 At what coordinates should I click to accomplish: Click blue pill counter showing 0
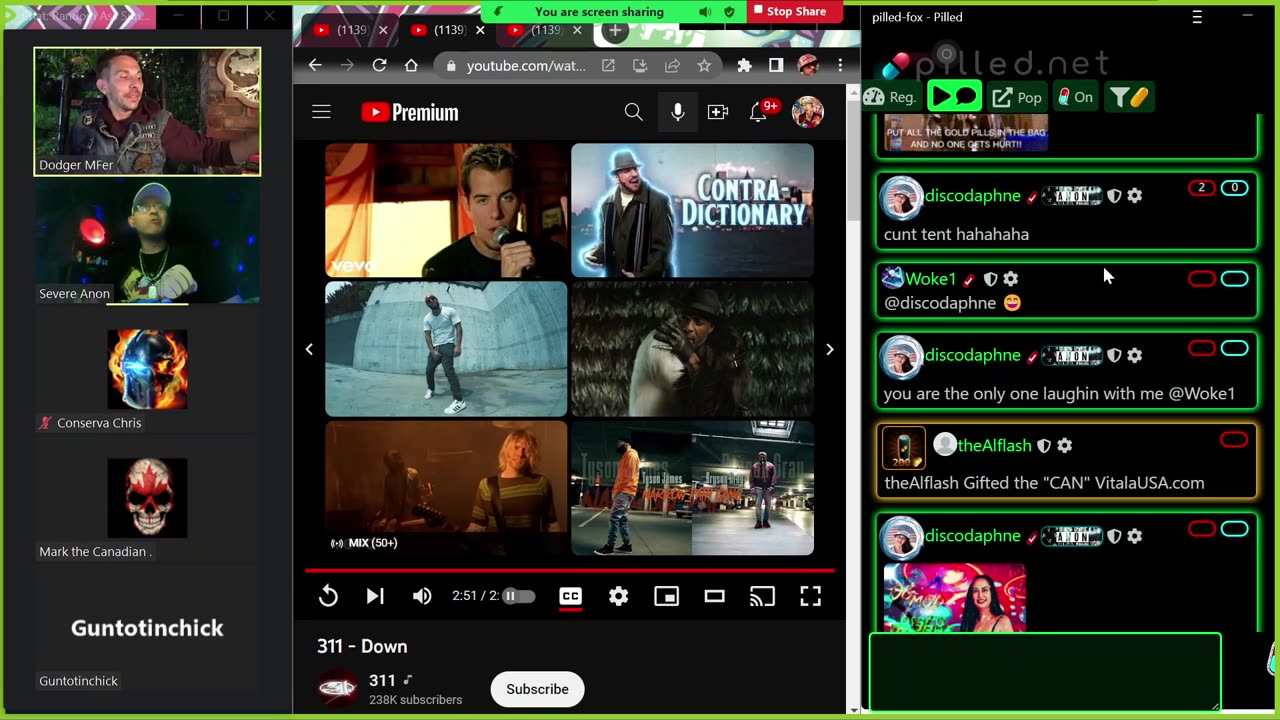(x=1235, y=188)
